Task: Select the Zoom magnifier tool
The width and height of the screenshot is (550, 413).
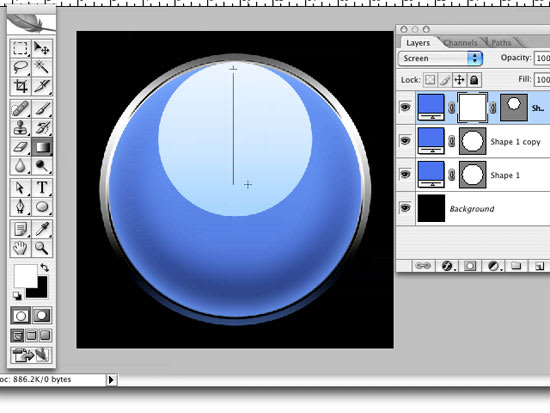Action: click(x=42, y=248)
